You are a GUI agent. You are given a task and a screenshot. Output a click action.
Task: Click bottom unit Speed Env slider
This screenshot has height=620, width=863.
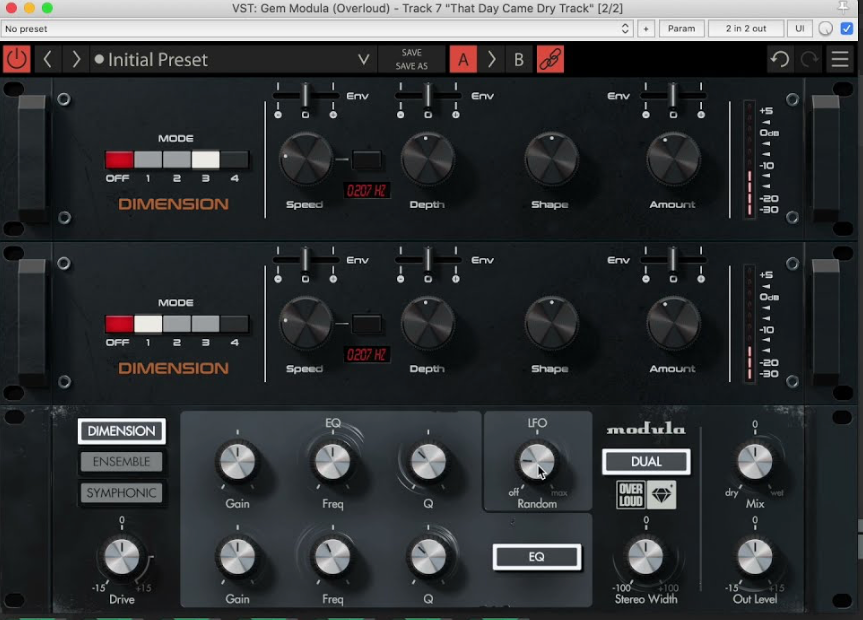[305, 260]
